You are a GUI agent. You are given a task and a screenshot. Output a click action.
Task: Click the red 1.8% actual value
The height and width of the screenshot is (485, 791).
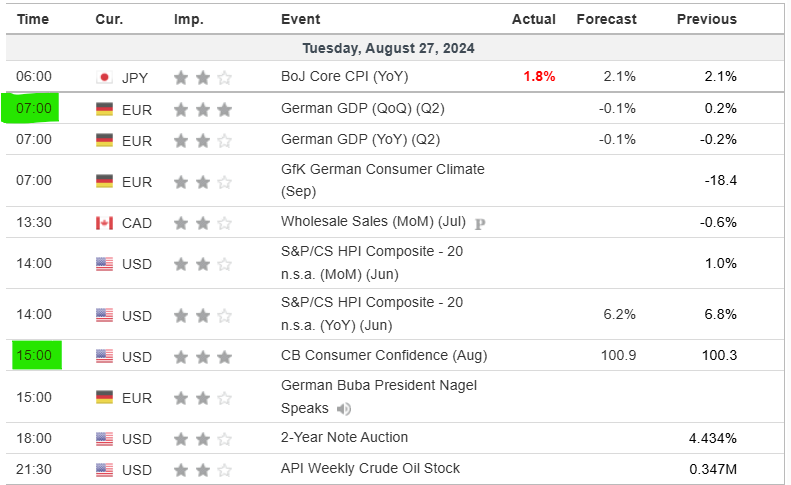538,76
